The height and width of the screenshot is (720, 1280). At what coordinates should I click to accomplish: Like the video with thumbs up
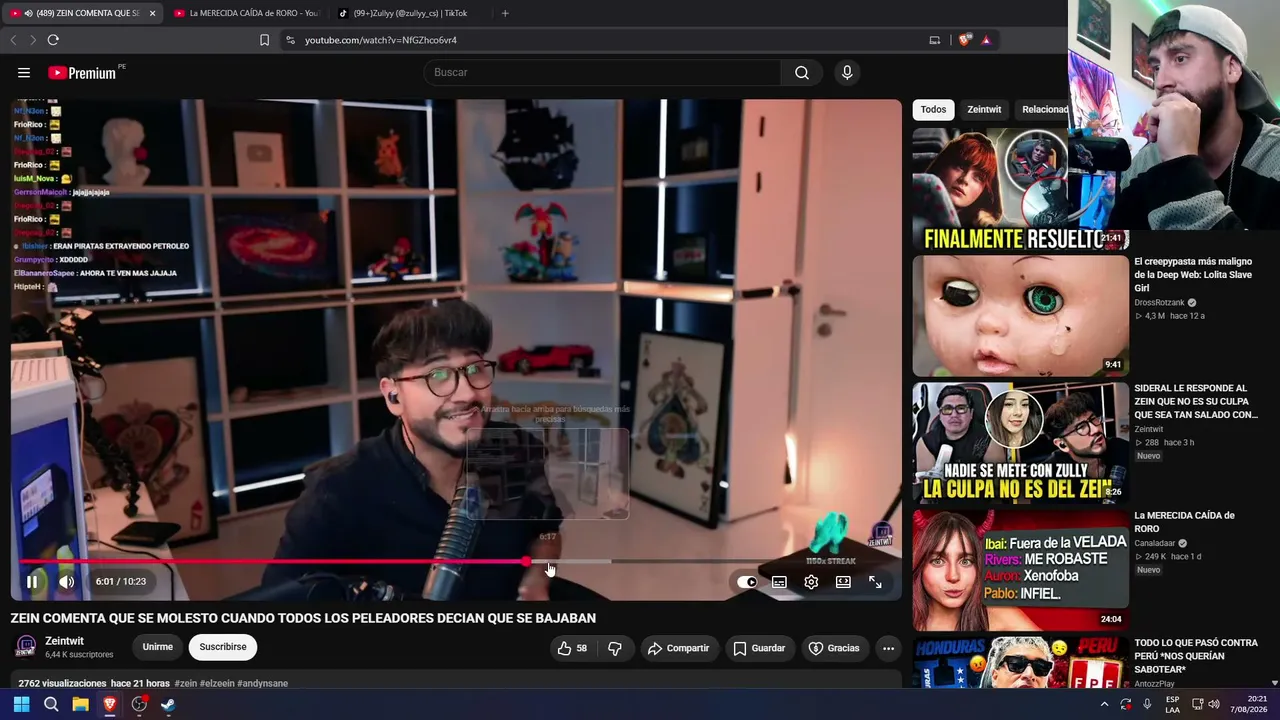click(573, 648)
